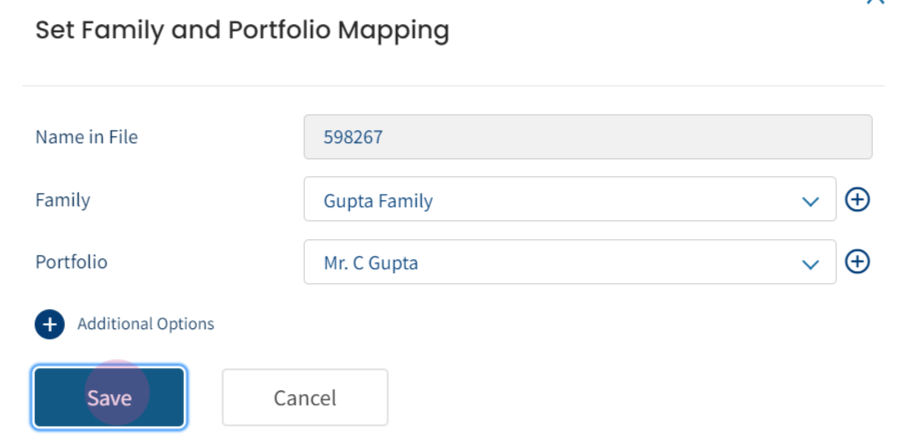Image resolution: width=914 pixels, height=434 pixels.
Task: Expand Additional Options via round plus icon
Action: pyautogui.click(x=50, y=324)
